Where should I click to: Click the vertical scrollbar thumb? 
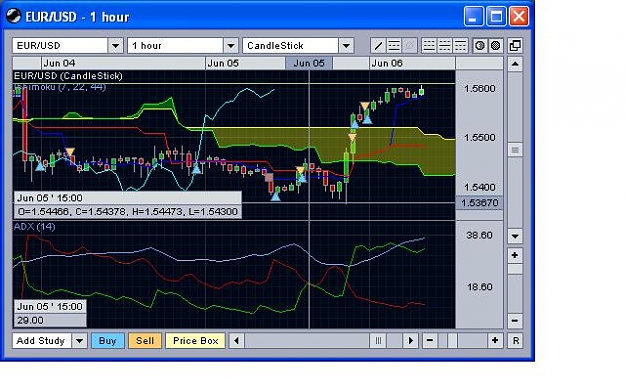[x=515, y=150]
